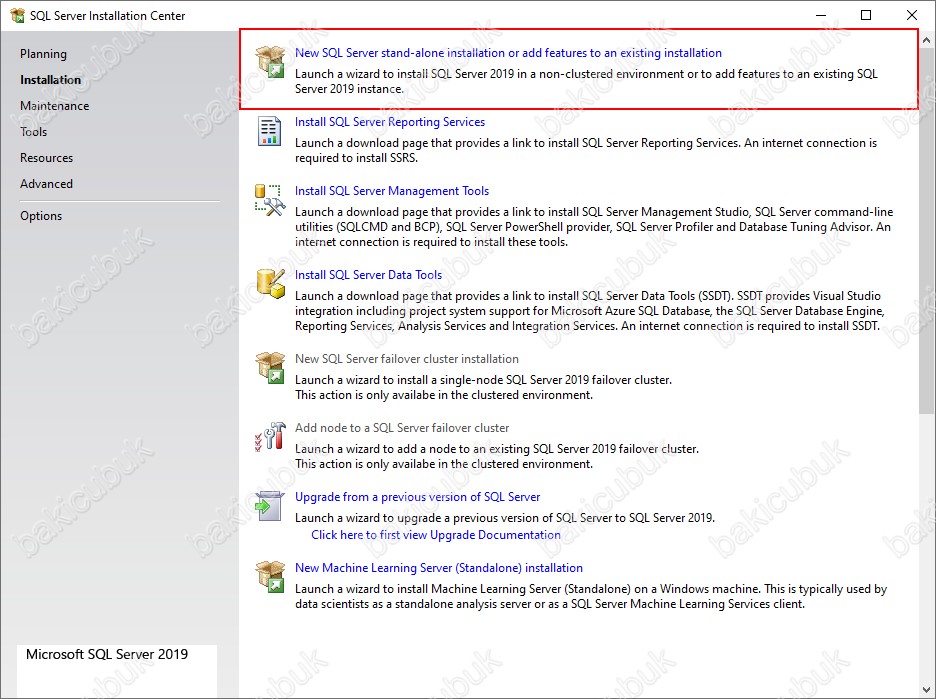Image resolution: width=936 pixels, height=699 pixels.
Task: Click the Machine Learning Server box icon
Action: [270, 577]
